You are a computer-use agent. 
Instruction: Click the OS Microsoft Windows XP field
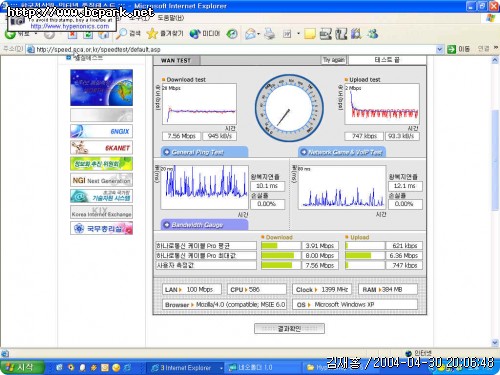tap(355, 305)
